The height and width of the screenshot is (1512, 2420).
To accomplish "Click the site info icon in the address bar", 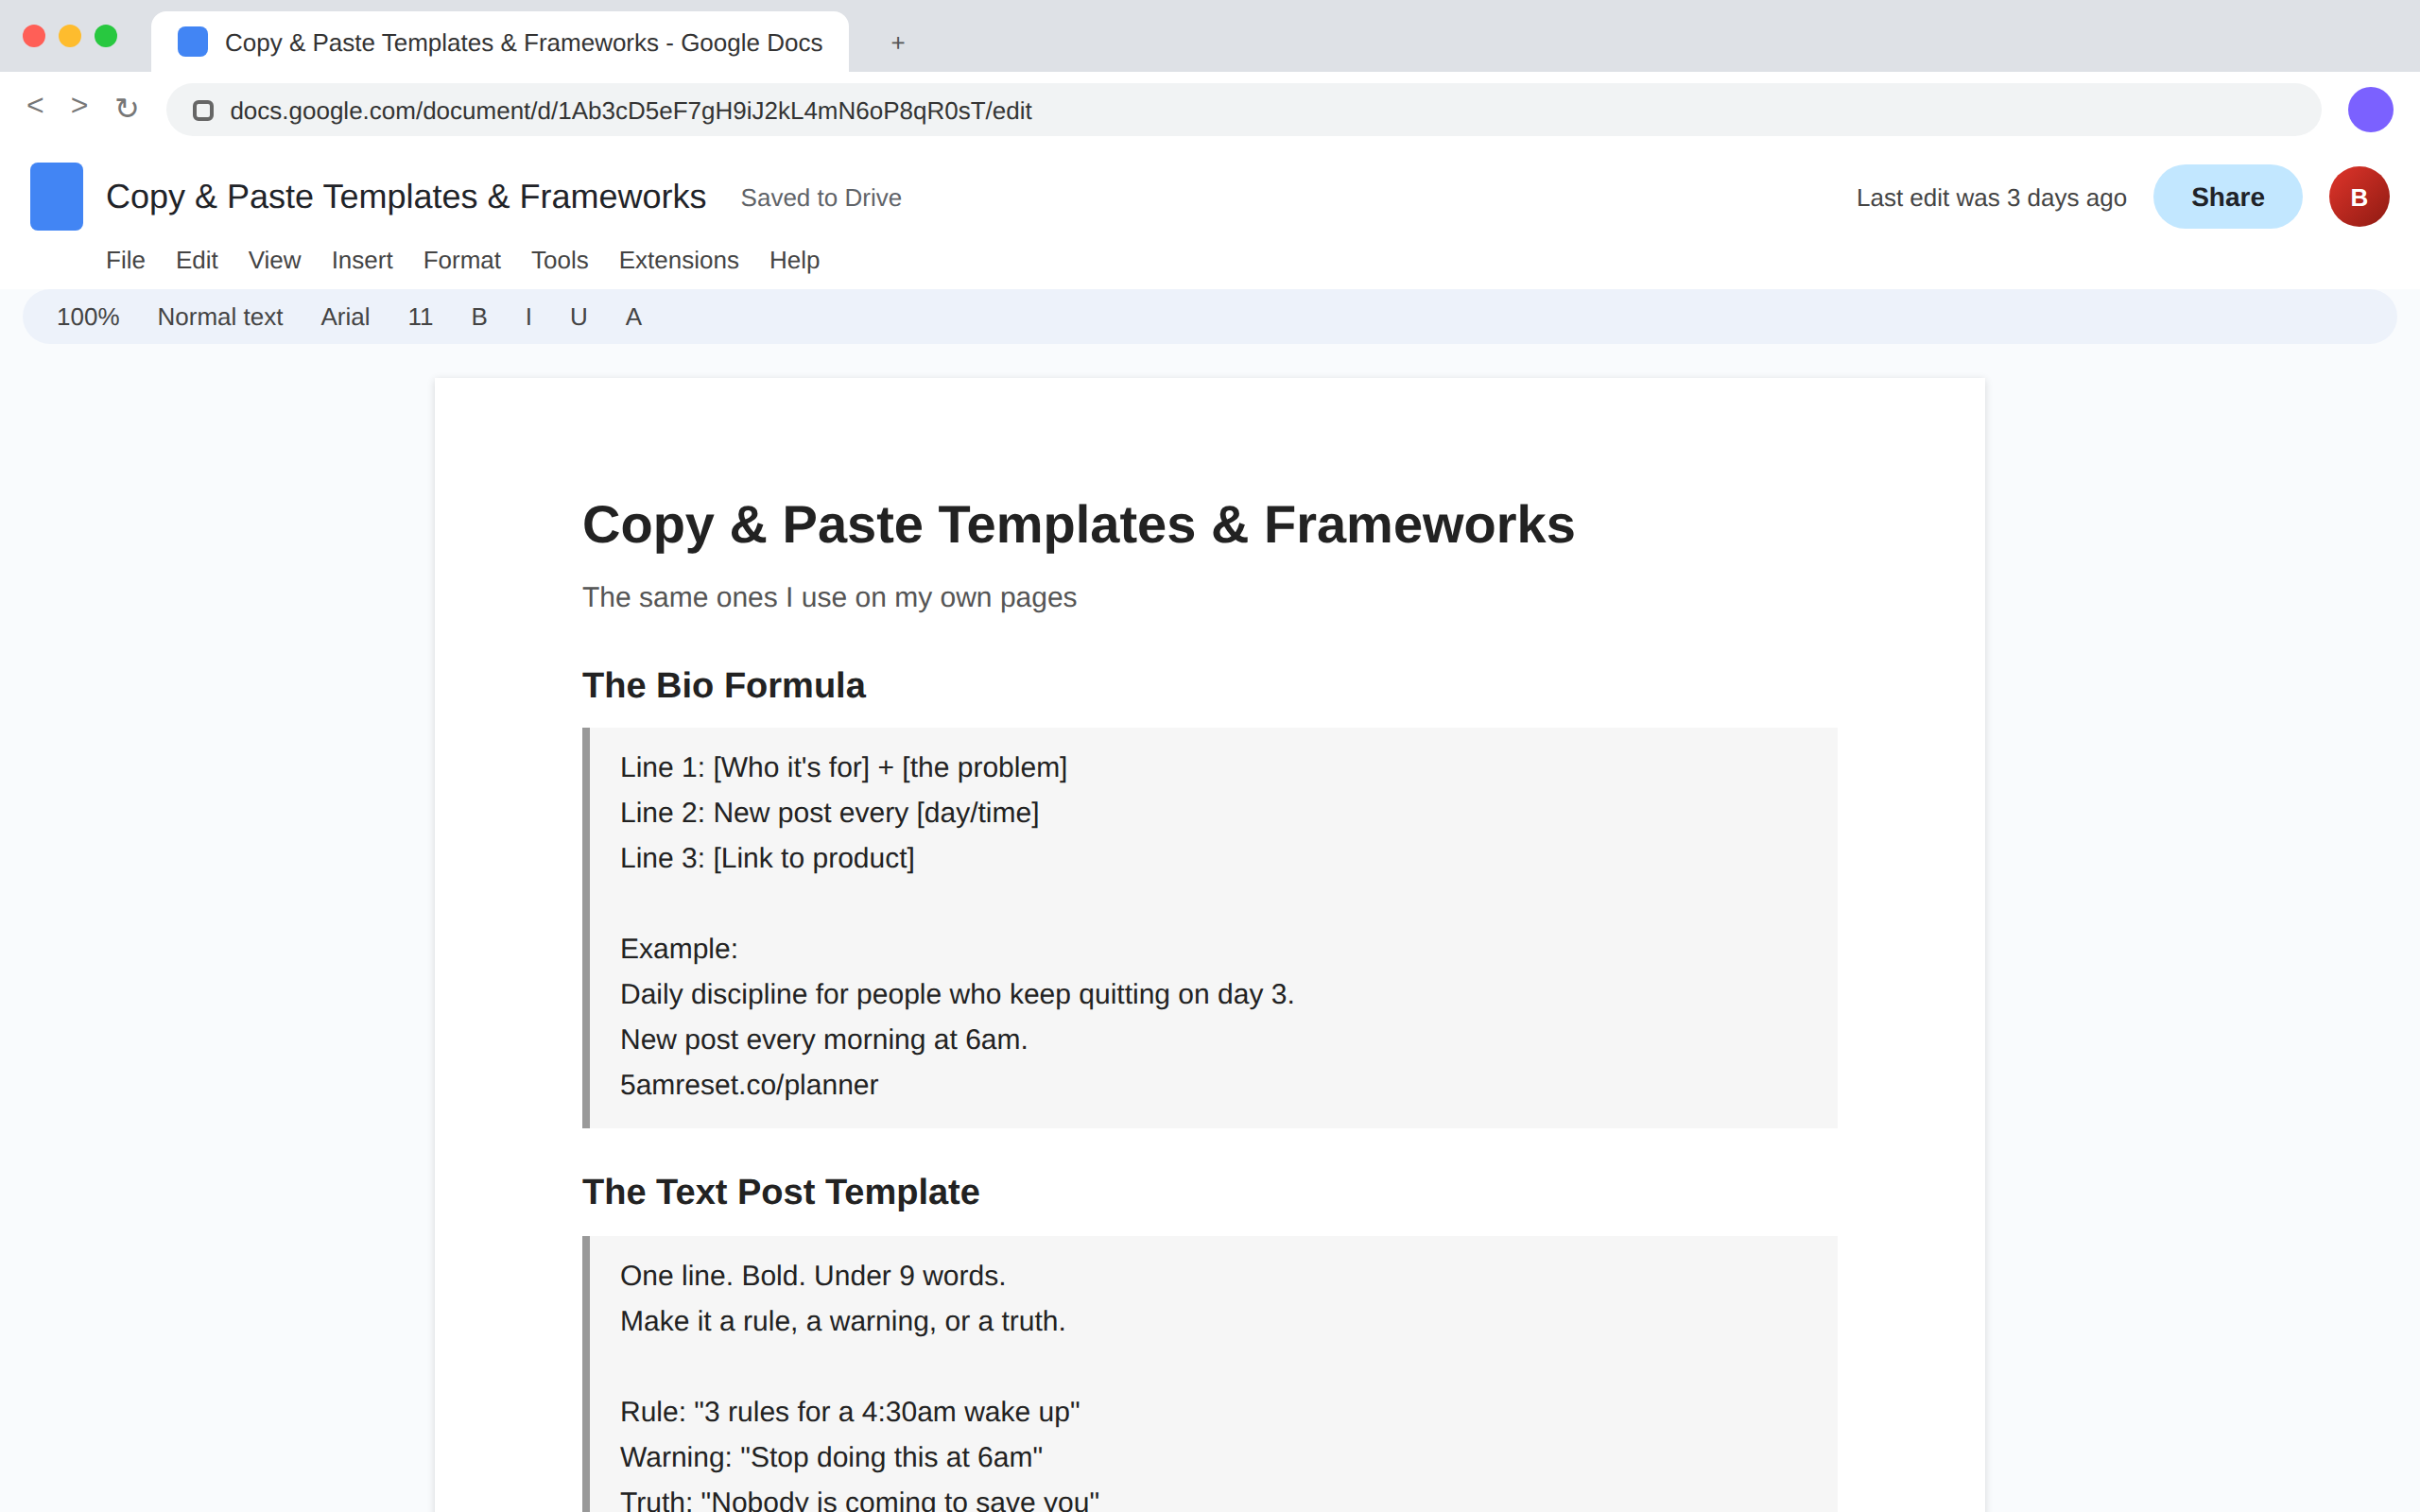I will pyautogui.click(x=203, y=110).
